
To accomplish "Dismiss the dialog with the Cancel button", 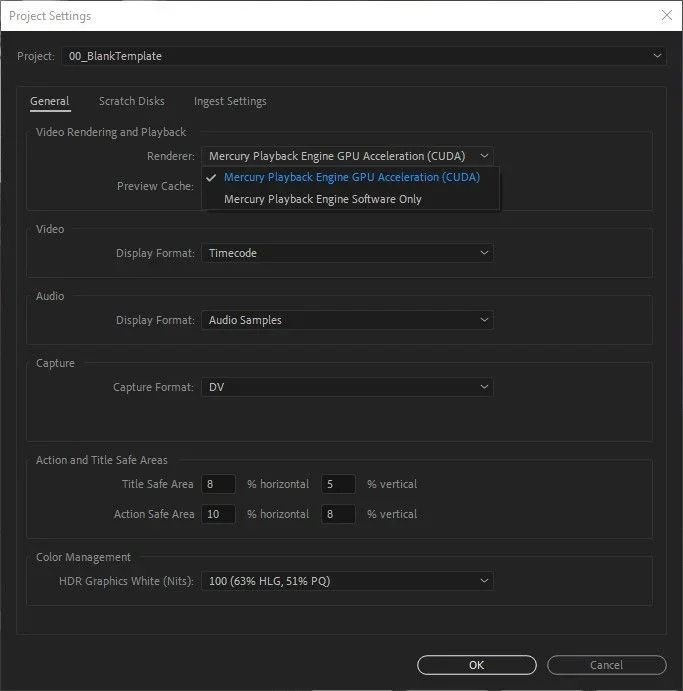I will point(606,665).
